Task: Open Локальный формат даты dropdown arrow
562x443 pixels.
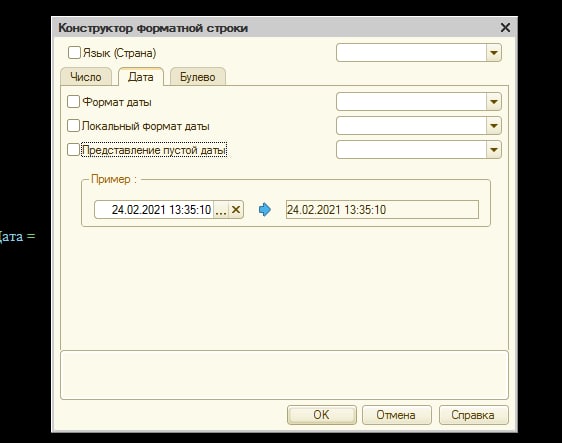Action: [x=494, y=126]
